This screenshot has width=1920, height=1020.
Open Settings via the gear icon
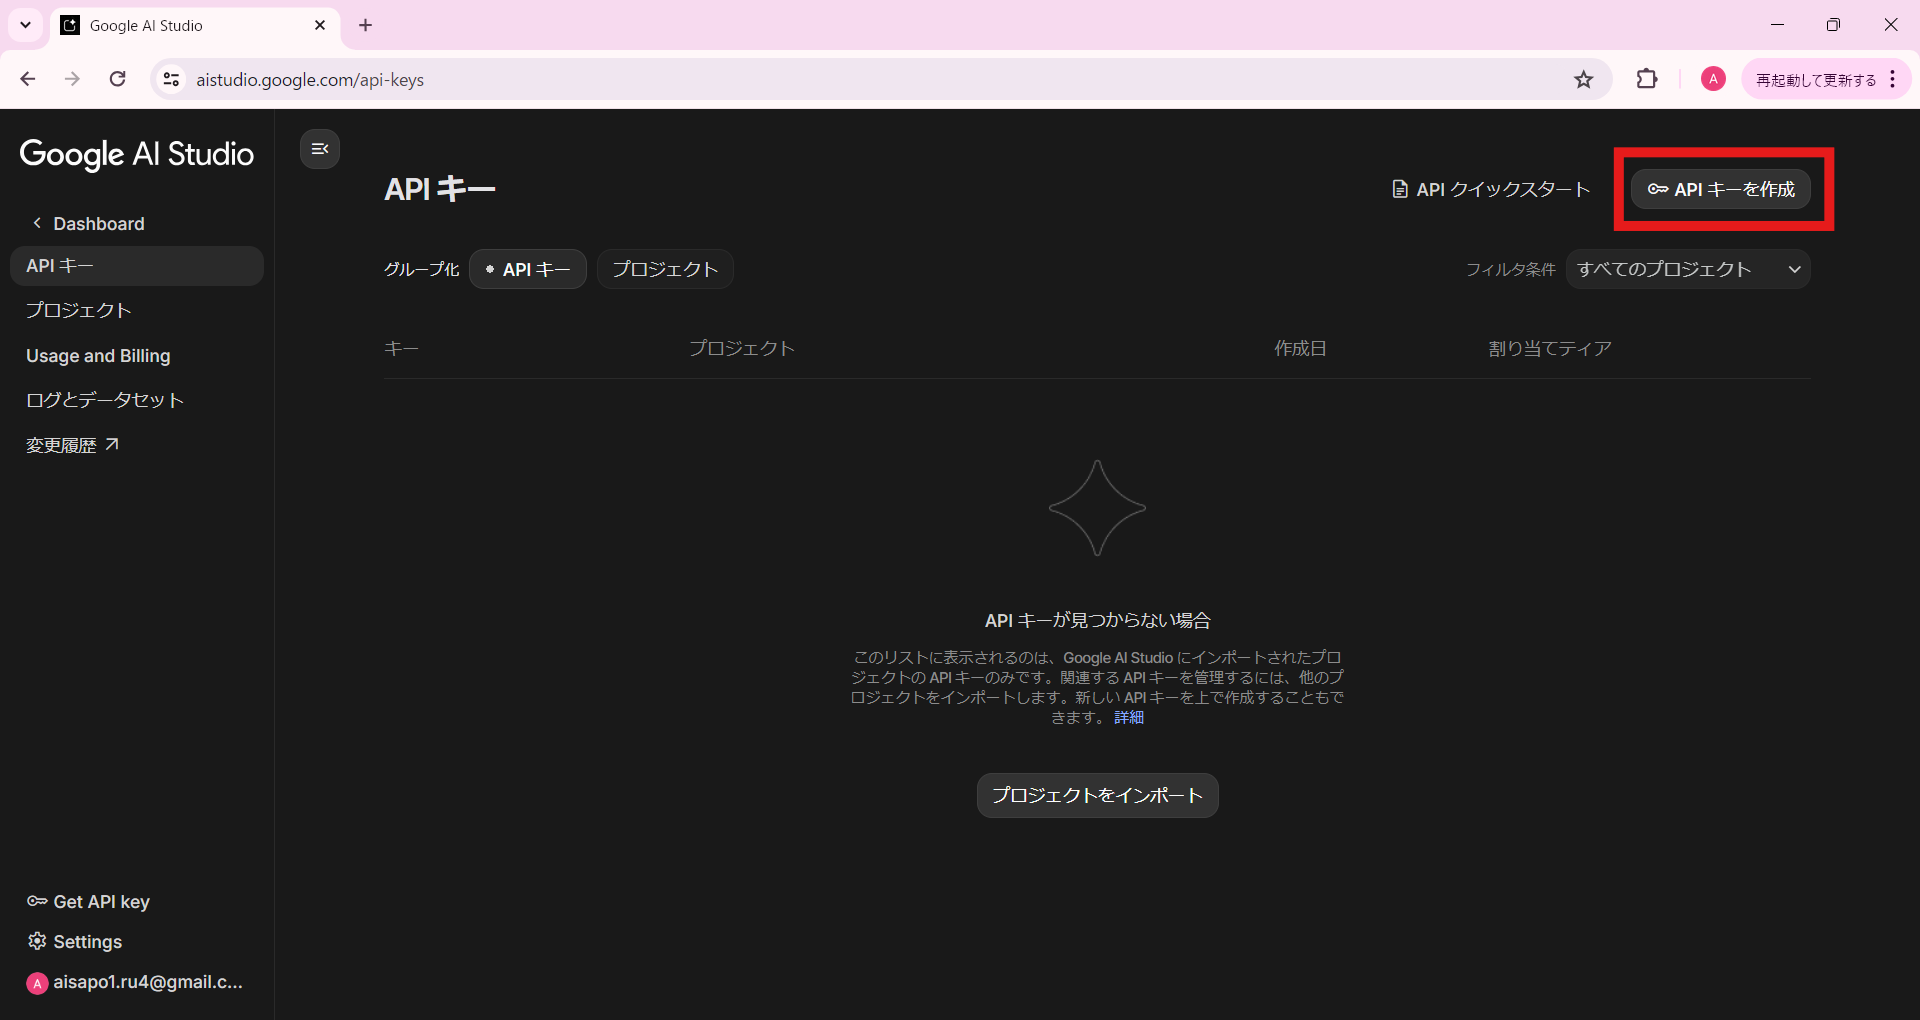pyautogui.click(x=37, y=941)
